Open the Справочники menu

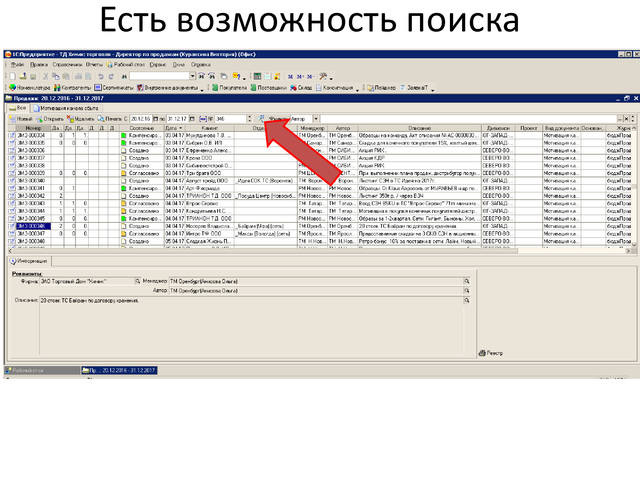[67, 64]
